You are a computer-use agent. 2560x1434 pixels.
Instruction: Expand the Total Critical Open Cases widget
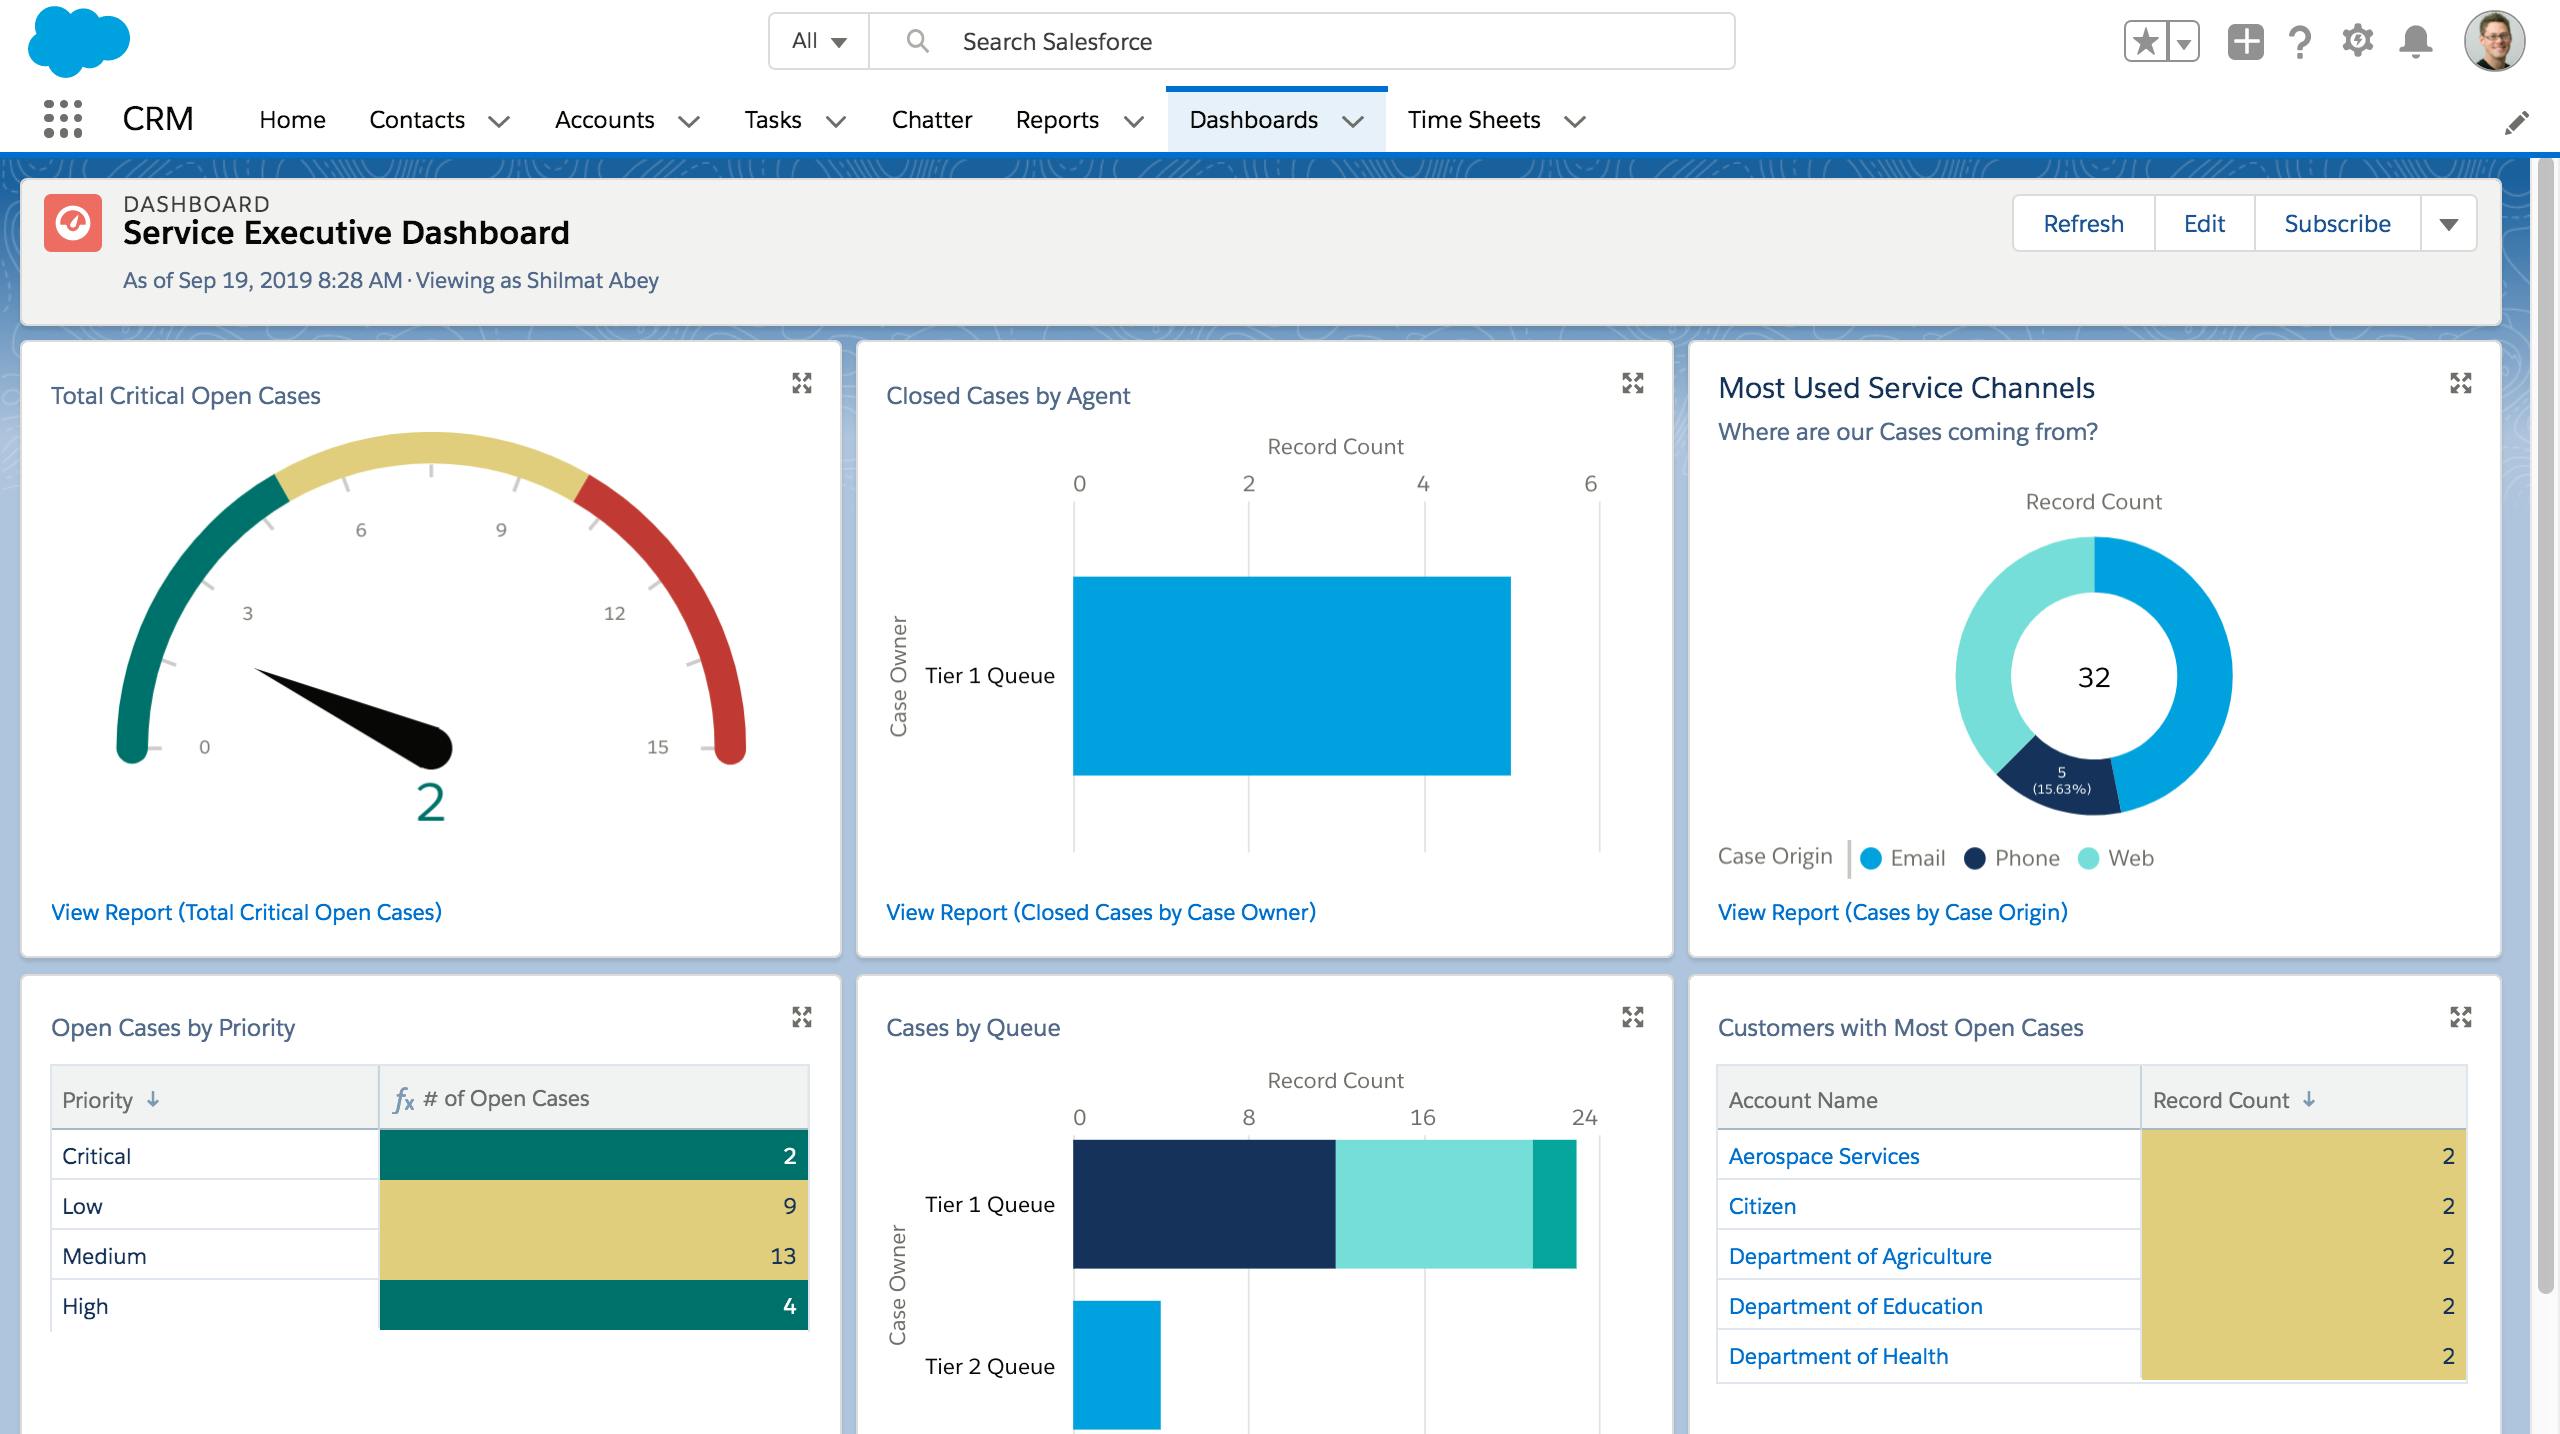802,383
